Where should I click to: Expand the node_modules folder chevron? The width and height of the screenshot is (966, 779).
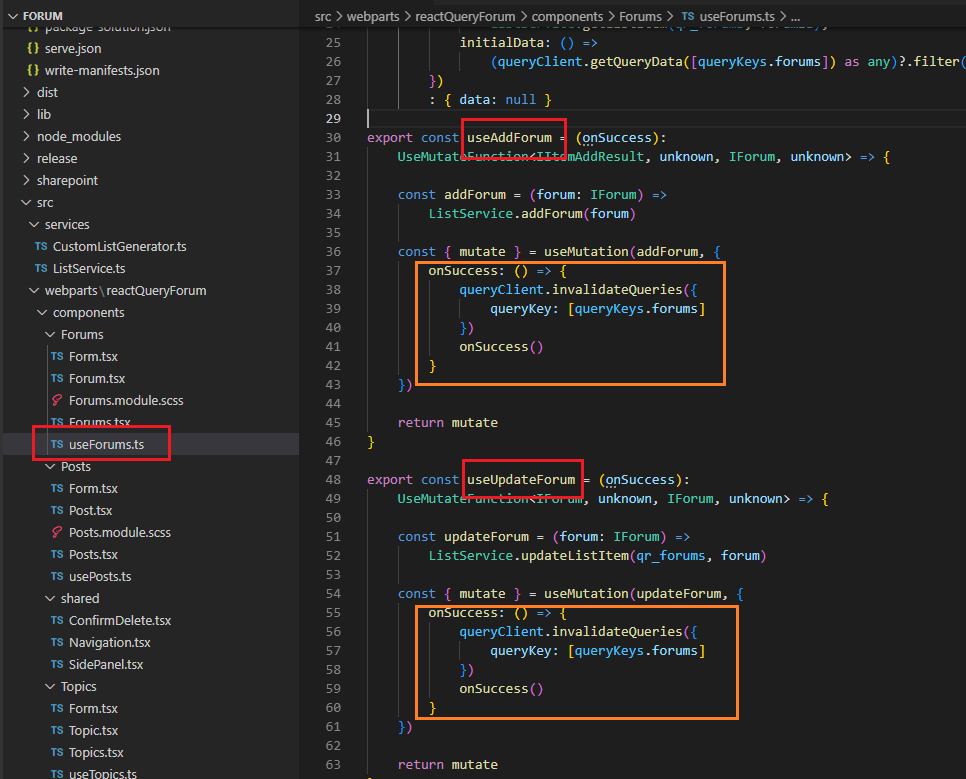pos(27,136)
